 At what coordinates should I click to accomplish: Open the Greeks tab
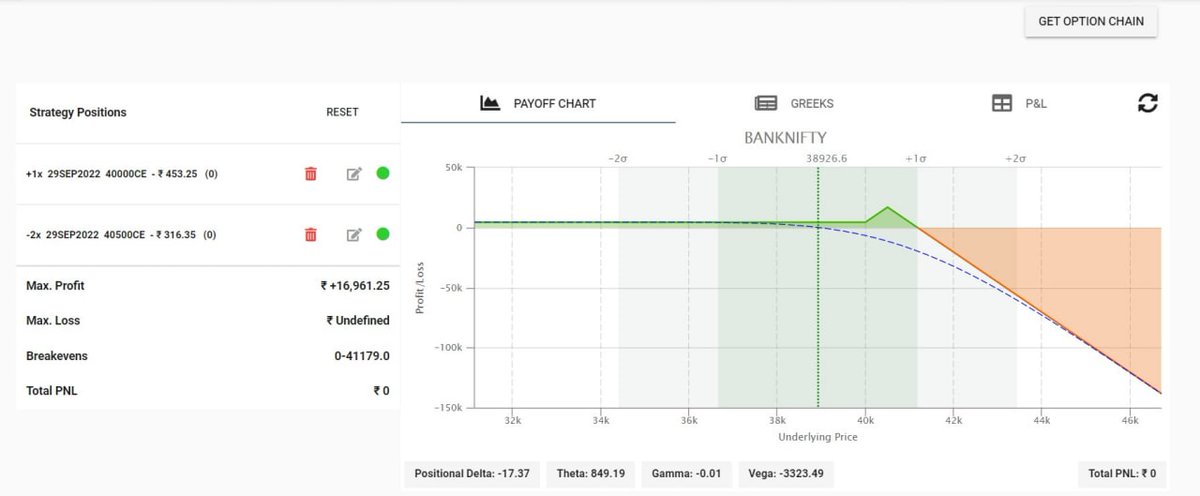click(x=794, y=103)
